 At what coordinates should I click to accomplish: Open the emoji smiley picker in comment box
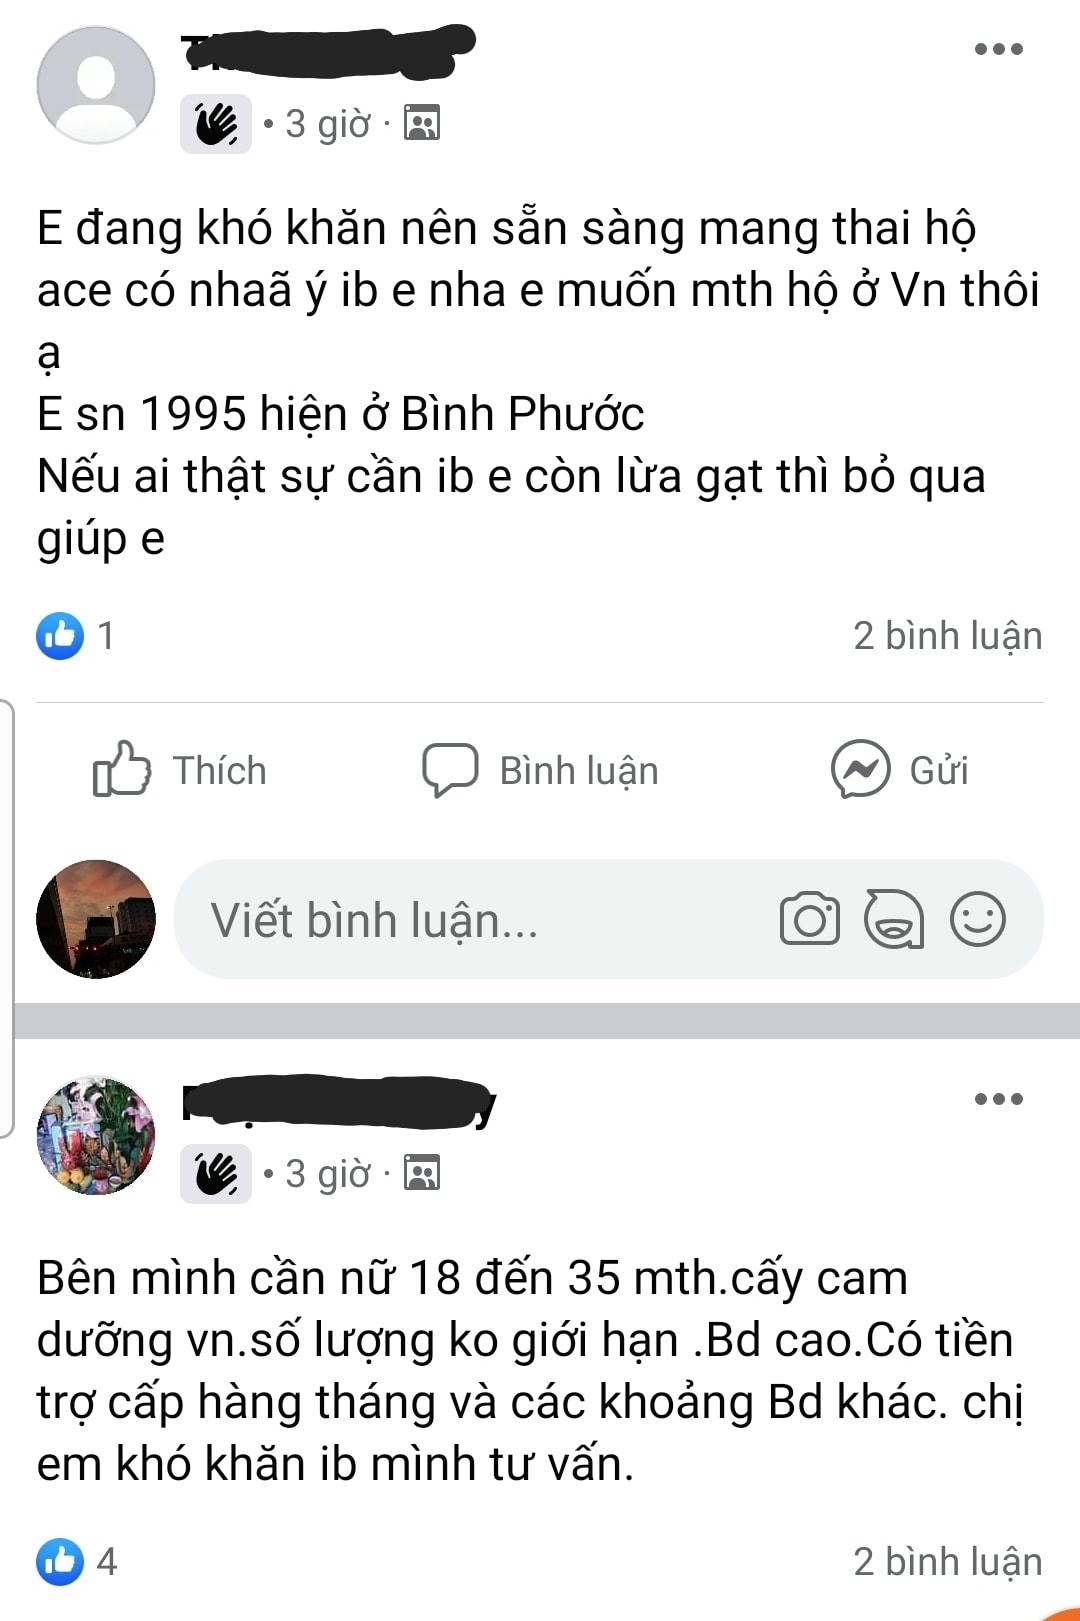977,919
